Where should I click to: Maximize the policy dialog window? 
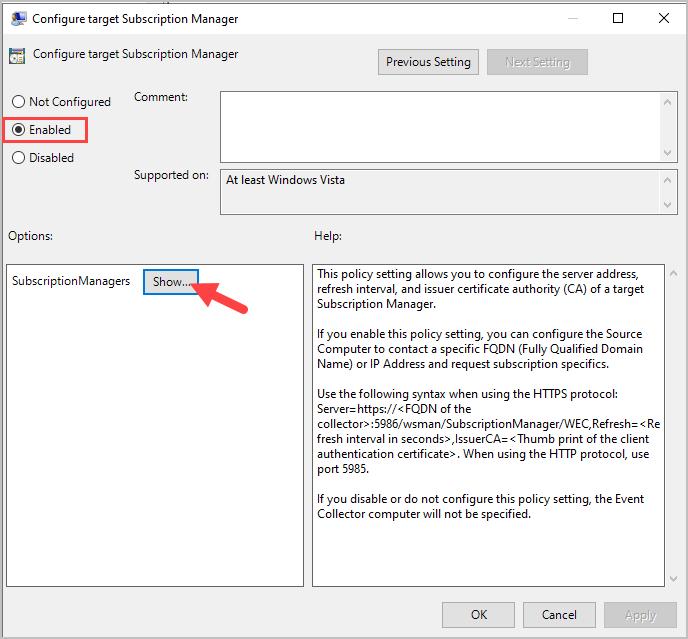(x=618, y=18)
